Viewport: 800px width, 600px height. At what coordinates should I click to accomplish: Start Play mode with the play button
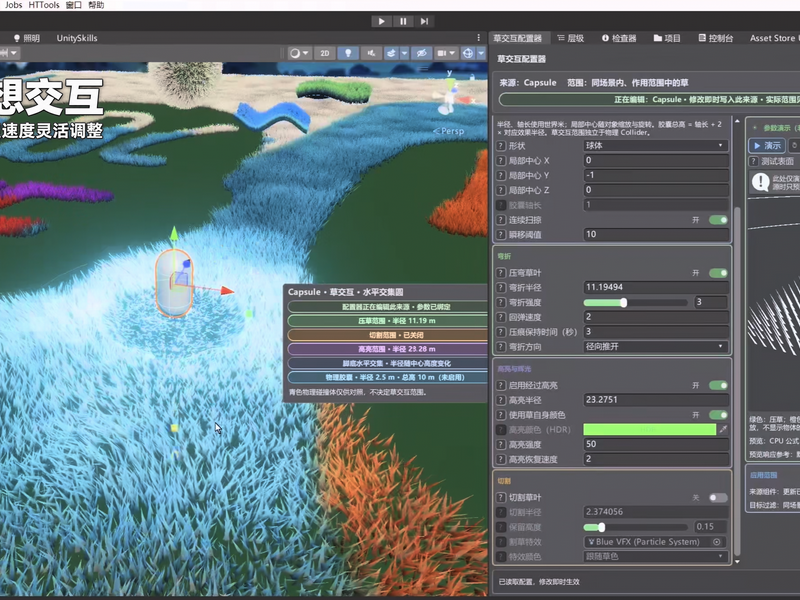click(x=381, y=21)
